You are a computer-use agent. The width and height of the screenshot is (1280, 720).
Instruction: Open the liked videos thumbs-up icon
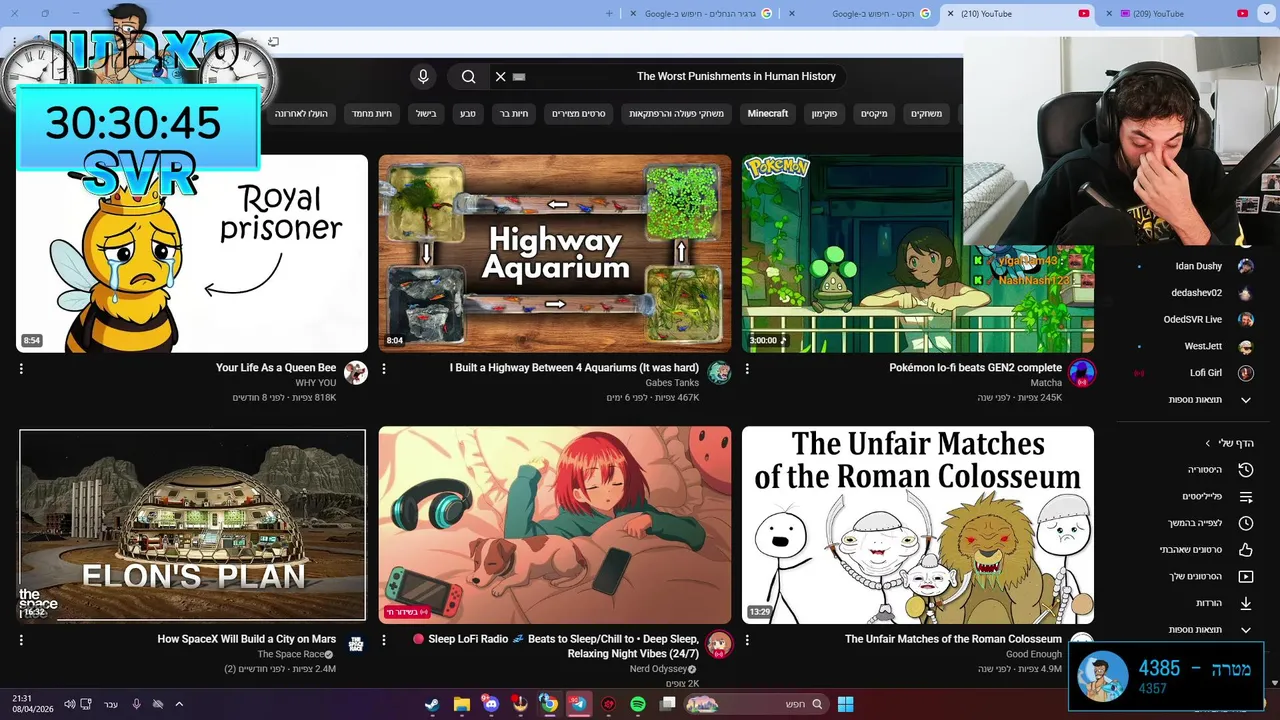(1246, 550)
